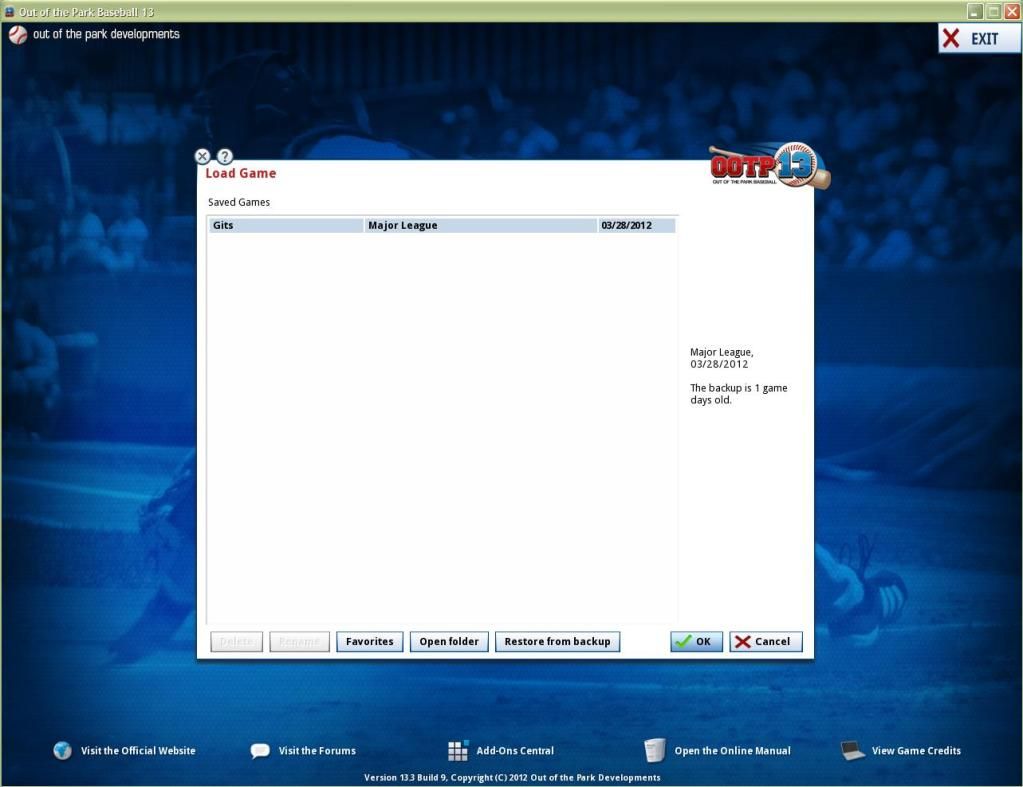Click Restore from backup button
Viewport: 1023px width, 787px height.
point(557,641)
